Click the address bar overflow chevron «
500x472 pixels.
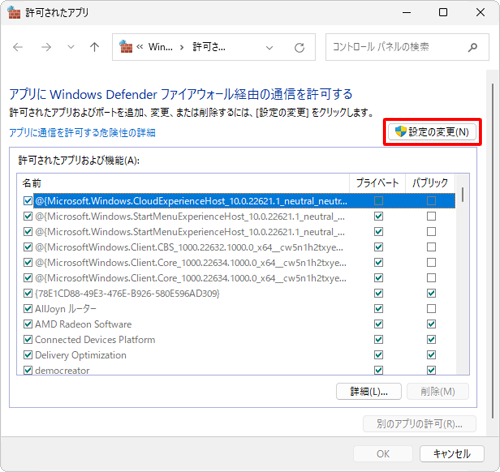point(140,47)
